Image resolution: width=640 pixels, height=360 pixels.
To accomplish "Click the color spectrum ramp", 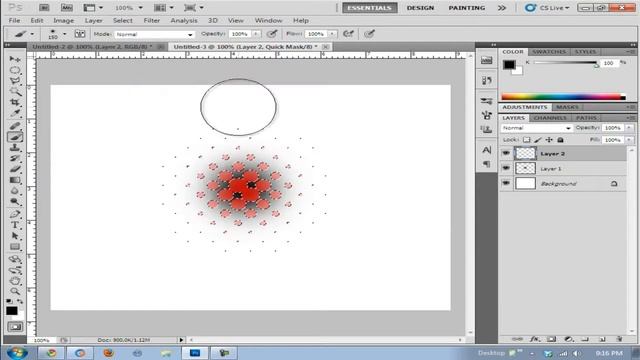I will (x=563, y=97).
